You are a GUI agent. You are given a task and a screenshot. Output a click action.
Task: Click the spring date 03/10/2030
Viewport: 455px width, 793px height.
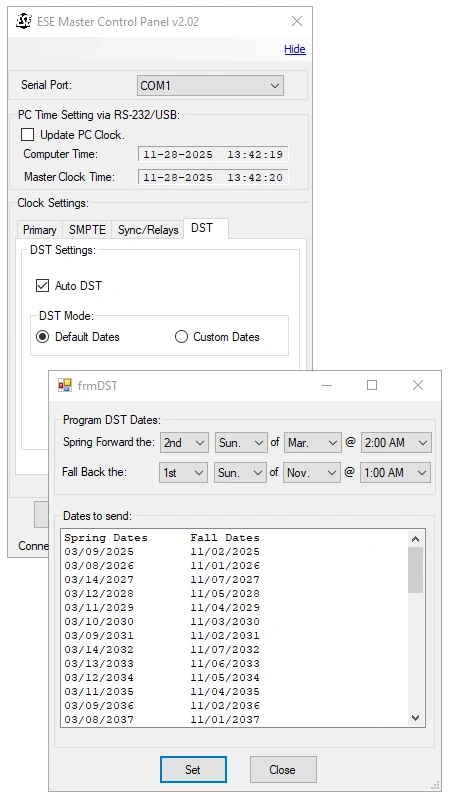(99, 622)
